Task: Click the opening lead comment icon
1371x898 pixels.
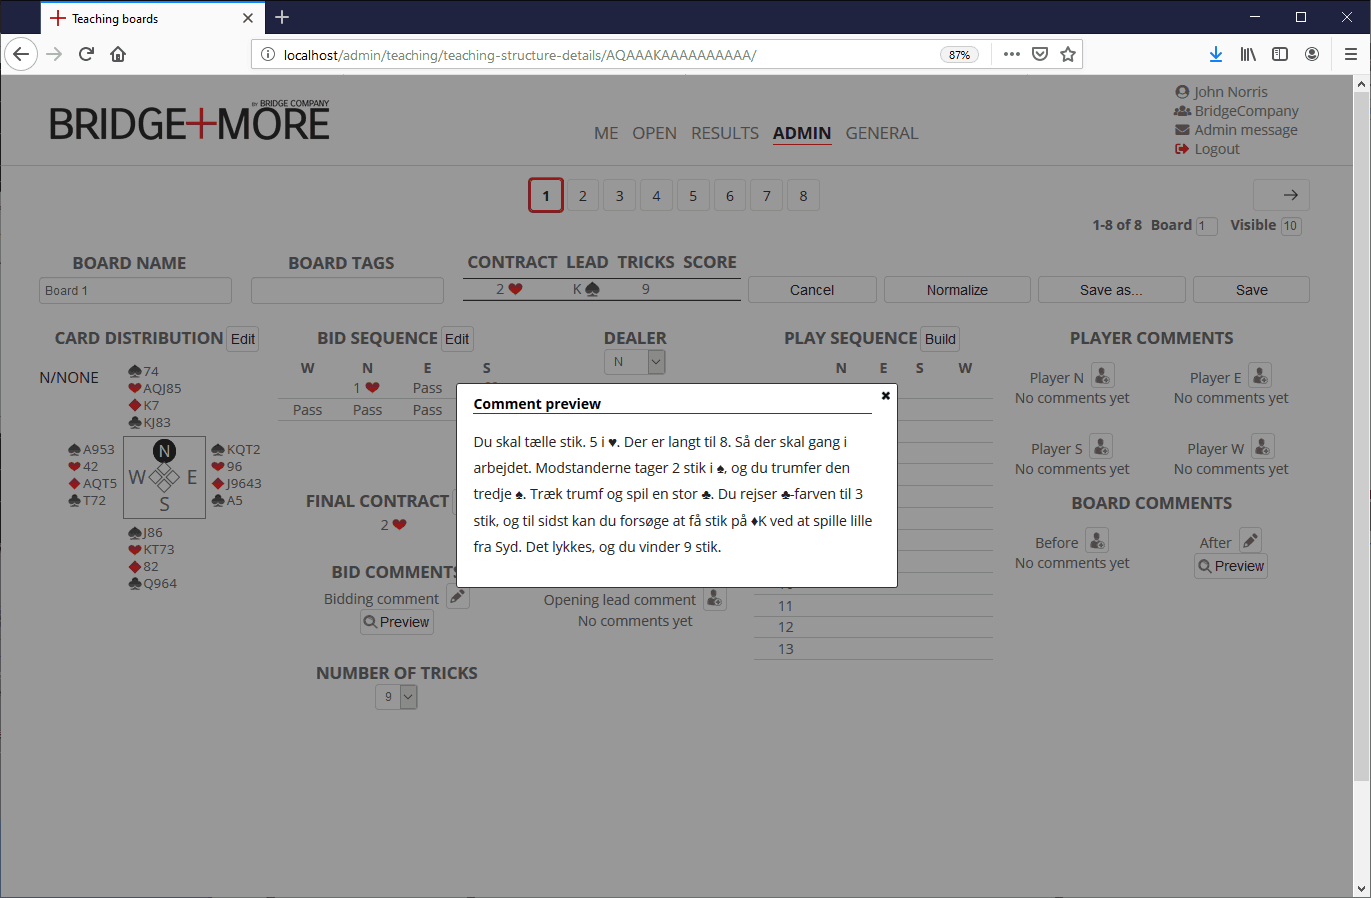Action: [714, 598]
